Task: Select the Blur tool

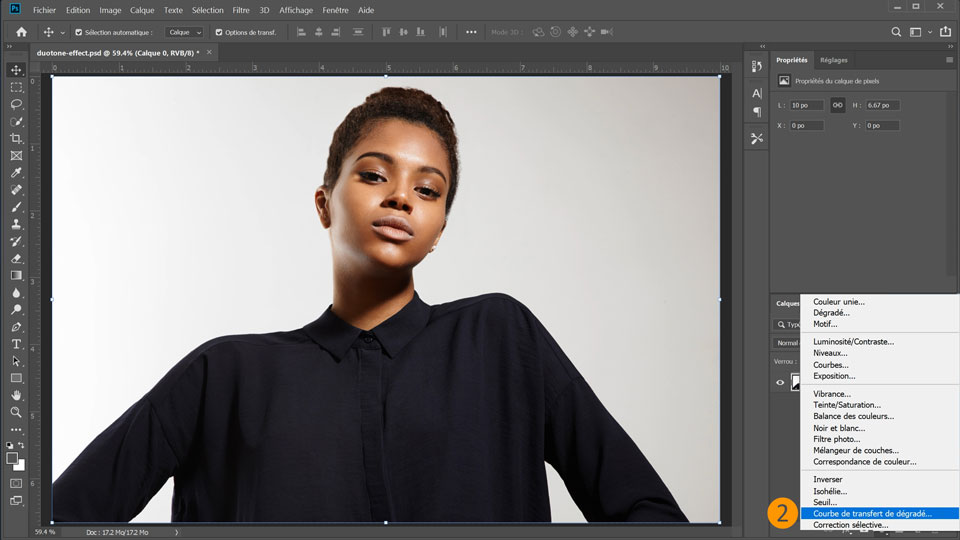Action: pyautogui.click(x=17, y=293)
